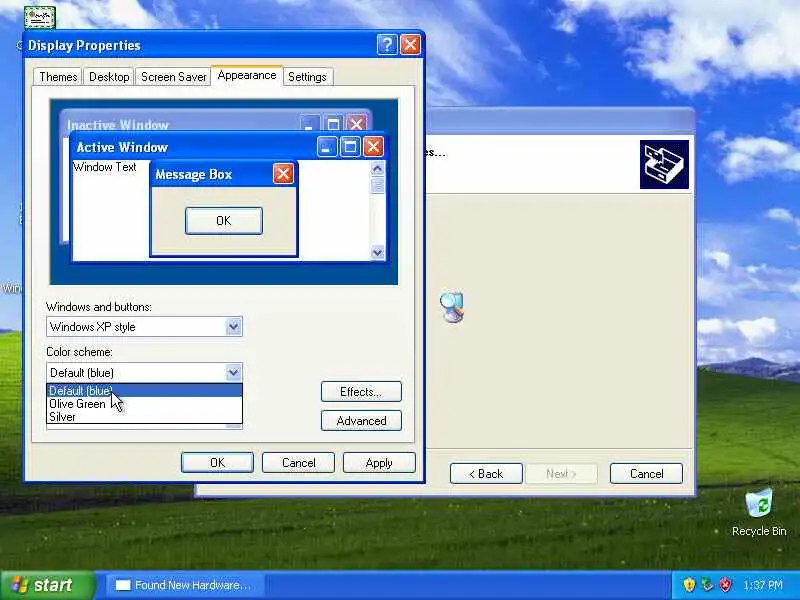Open the Recycle Bin desktop icon

(x=759, y=513)
